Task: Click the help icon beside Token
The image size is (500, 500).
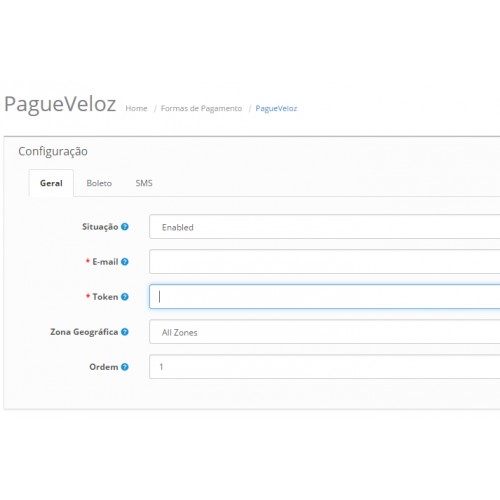Action: click(x=125, y=297)
